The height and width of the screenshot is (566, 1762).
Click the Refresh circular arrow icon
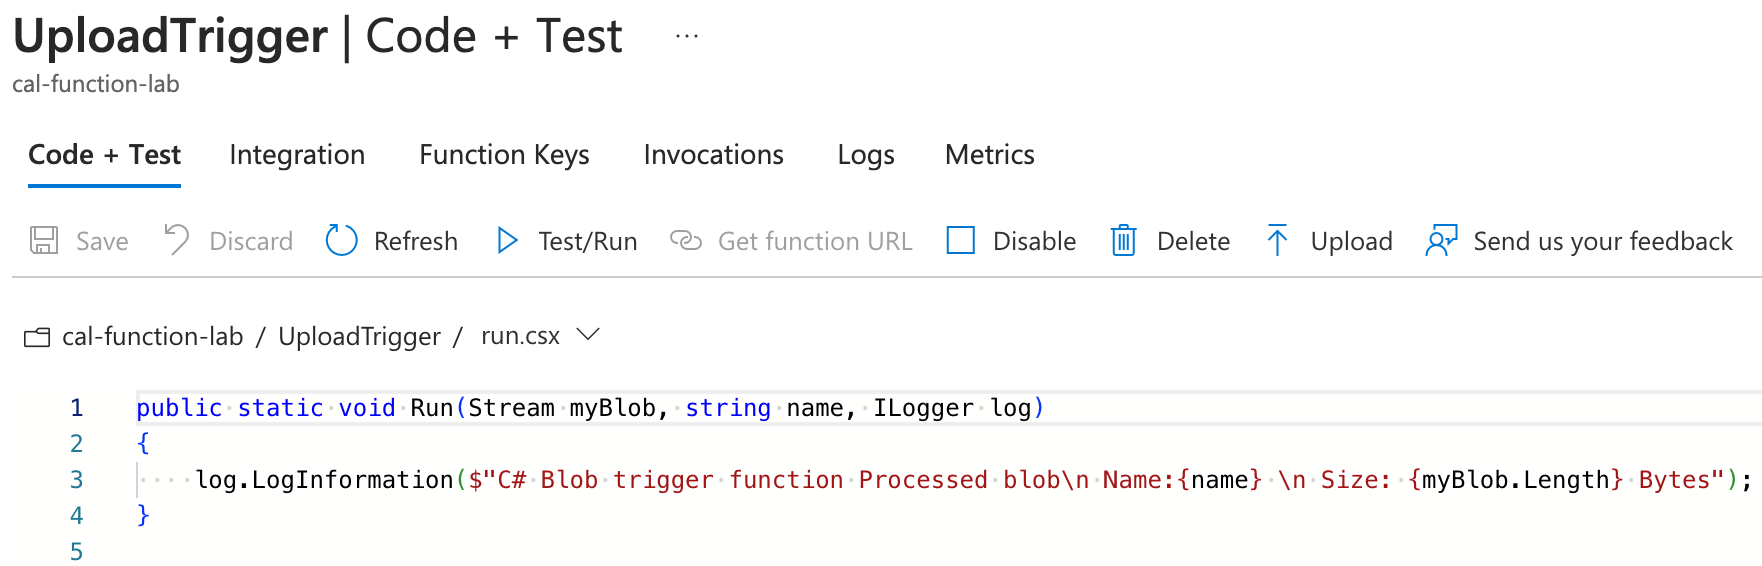point(342,240)
